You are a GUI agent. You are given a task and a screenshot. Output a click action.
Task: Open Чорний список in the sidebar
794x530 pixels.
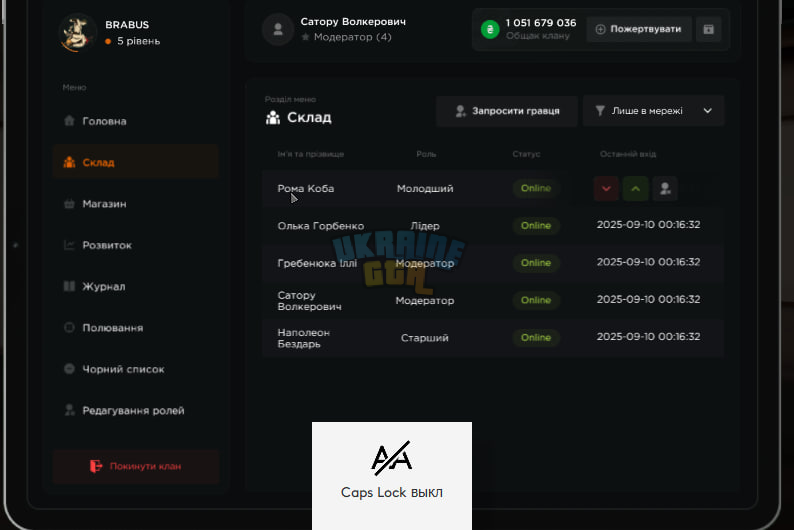(x=135, y=369)
